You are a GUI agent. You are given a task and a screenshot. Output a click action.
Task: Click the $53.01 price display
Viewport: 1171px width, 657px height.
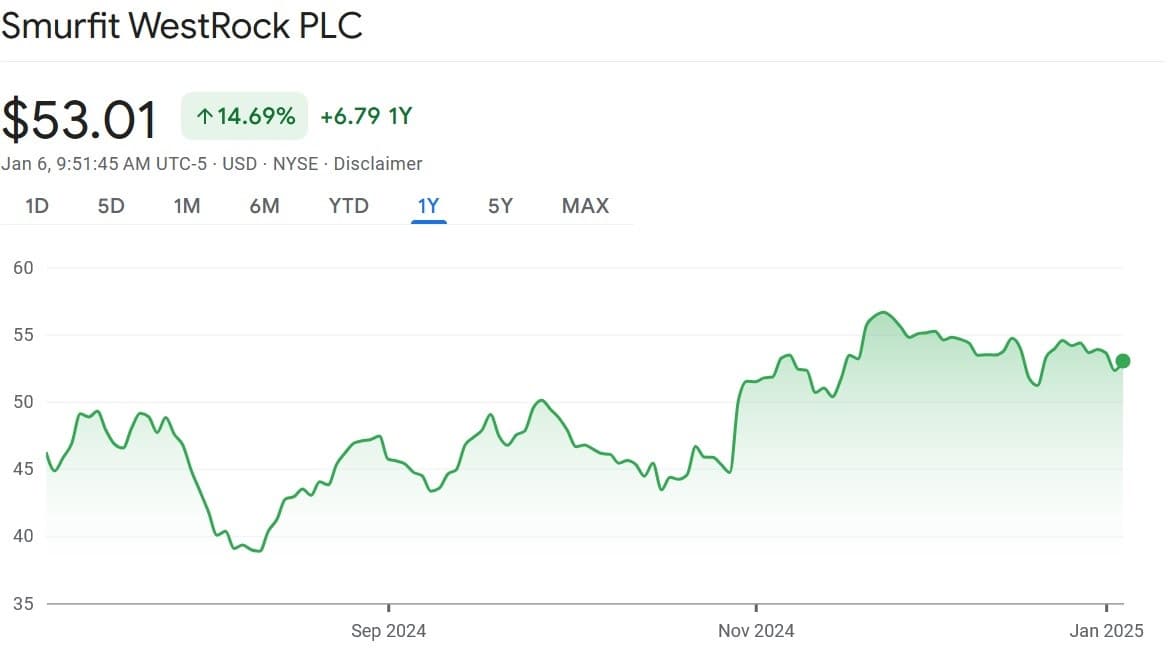(80, 116)
